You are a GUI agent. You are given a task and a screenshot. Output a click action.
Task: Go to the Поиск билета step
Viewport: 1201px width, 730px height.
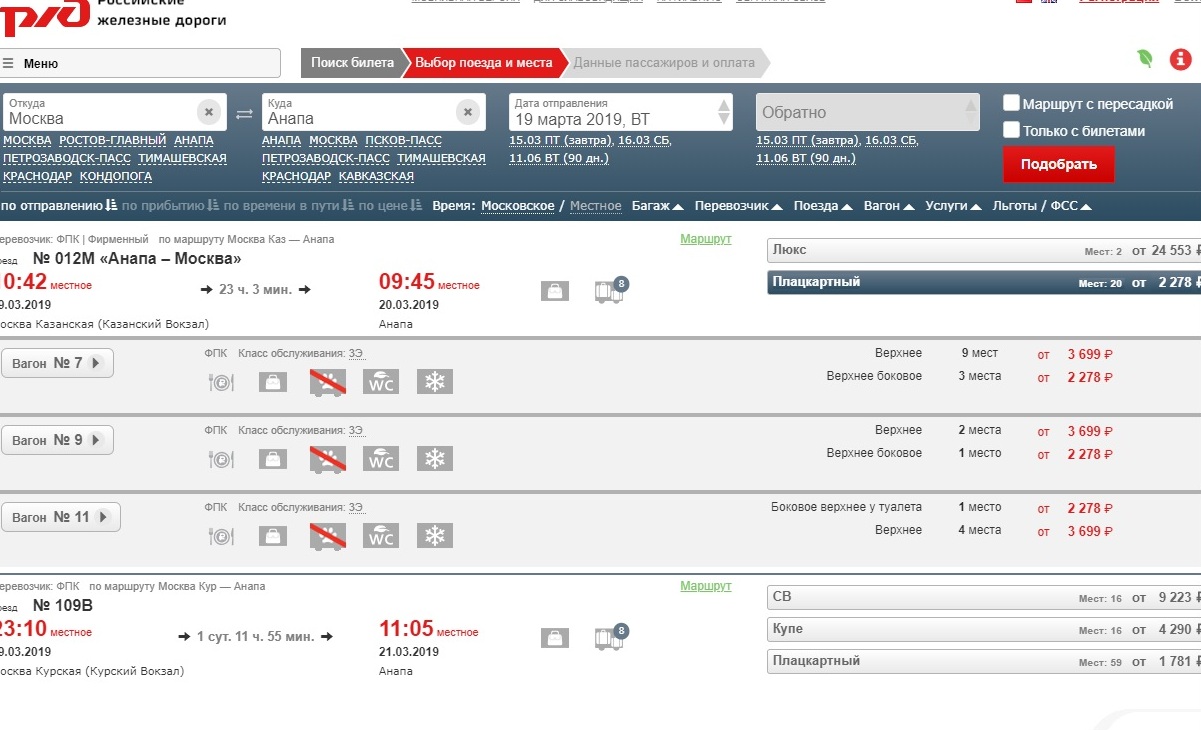[x=352, y=63]
